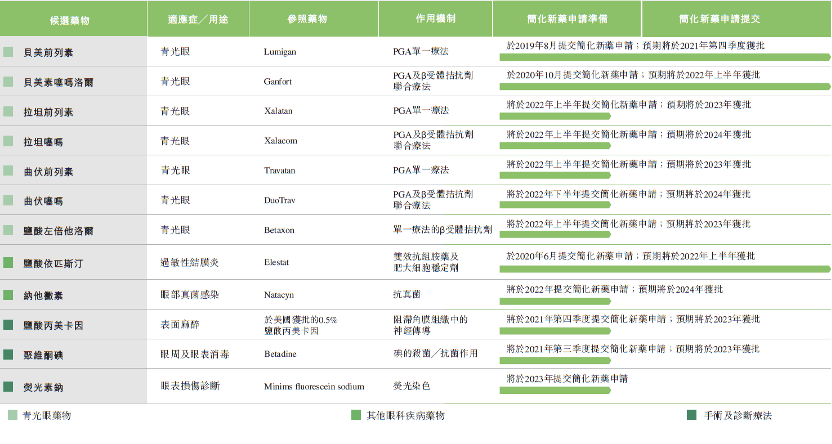Click the 拉坦噻嗎 row label
The image size is (832, 444).
coord(43,142)
